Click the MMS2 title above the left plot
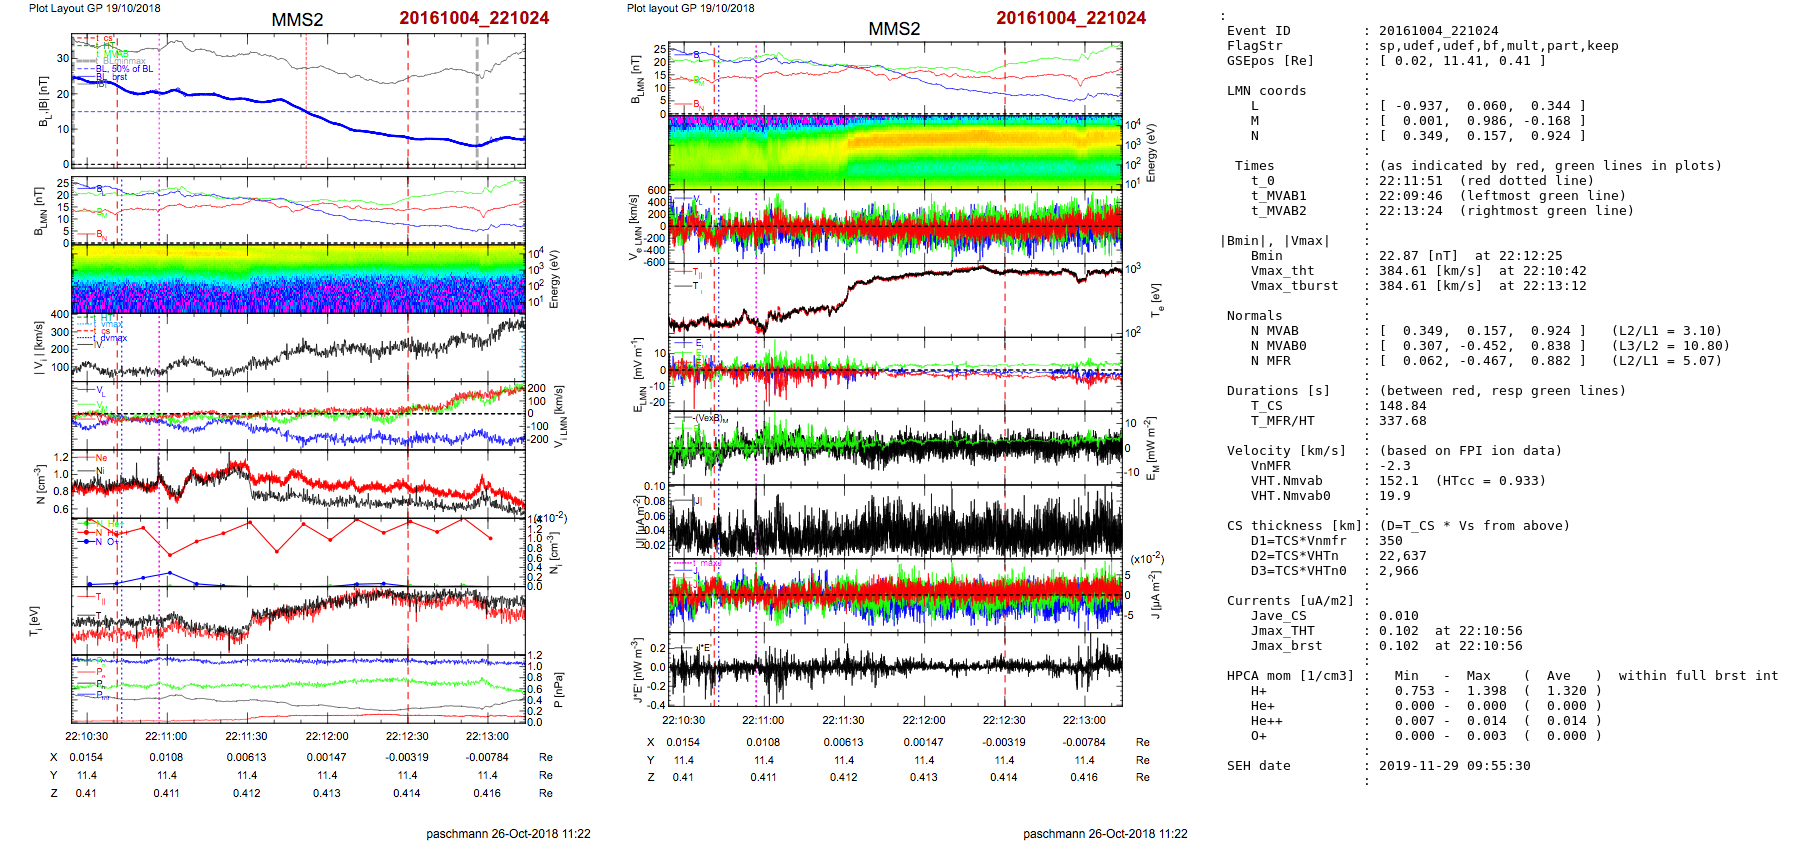 297,20
